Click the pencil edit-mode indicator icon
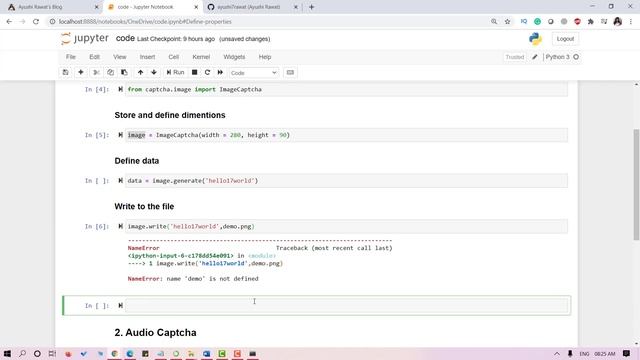640x360 pixels. tap(535, 57)
